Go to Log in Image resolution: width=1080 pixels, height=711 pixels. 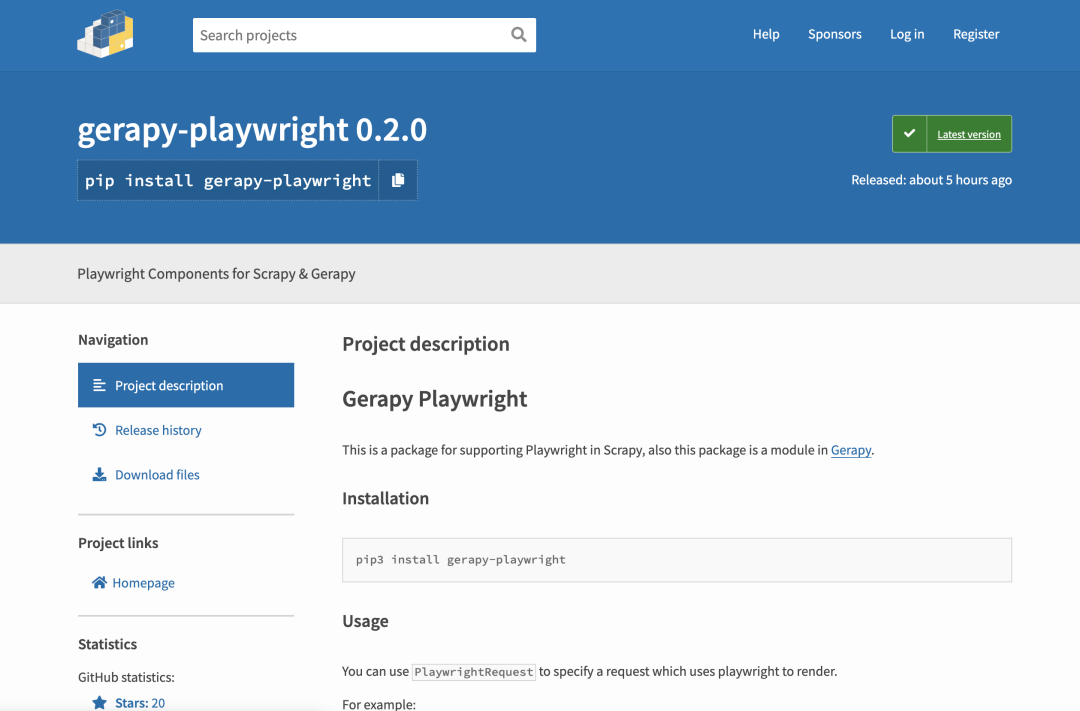(907, 34)
